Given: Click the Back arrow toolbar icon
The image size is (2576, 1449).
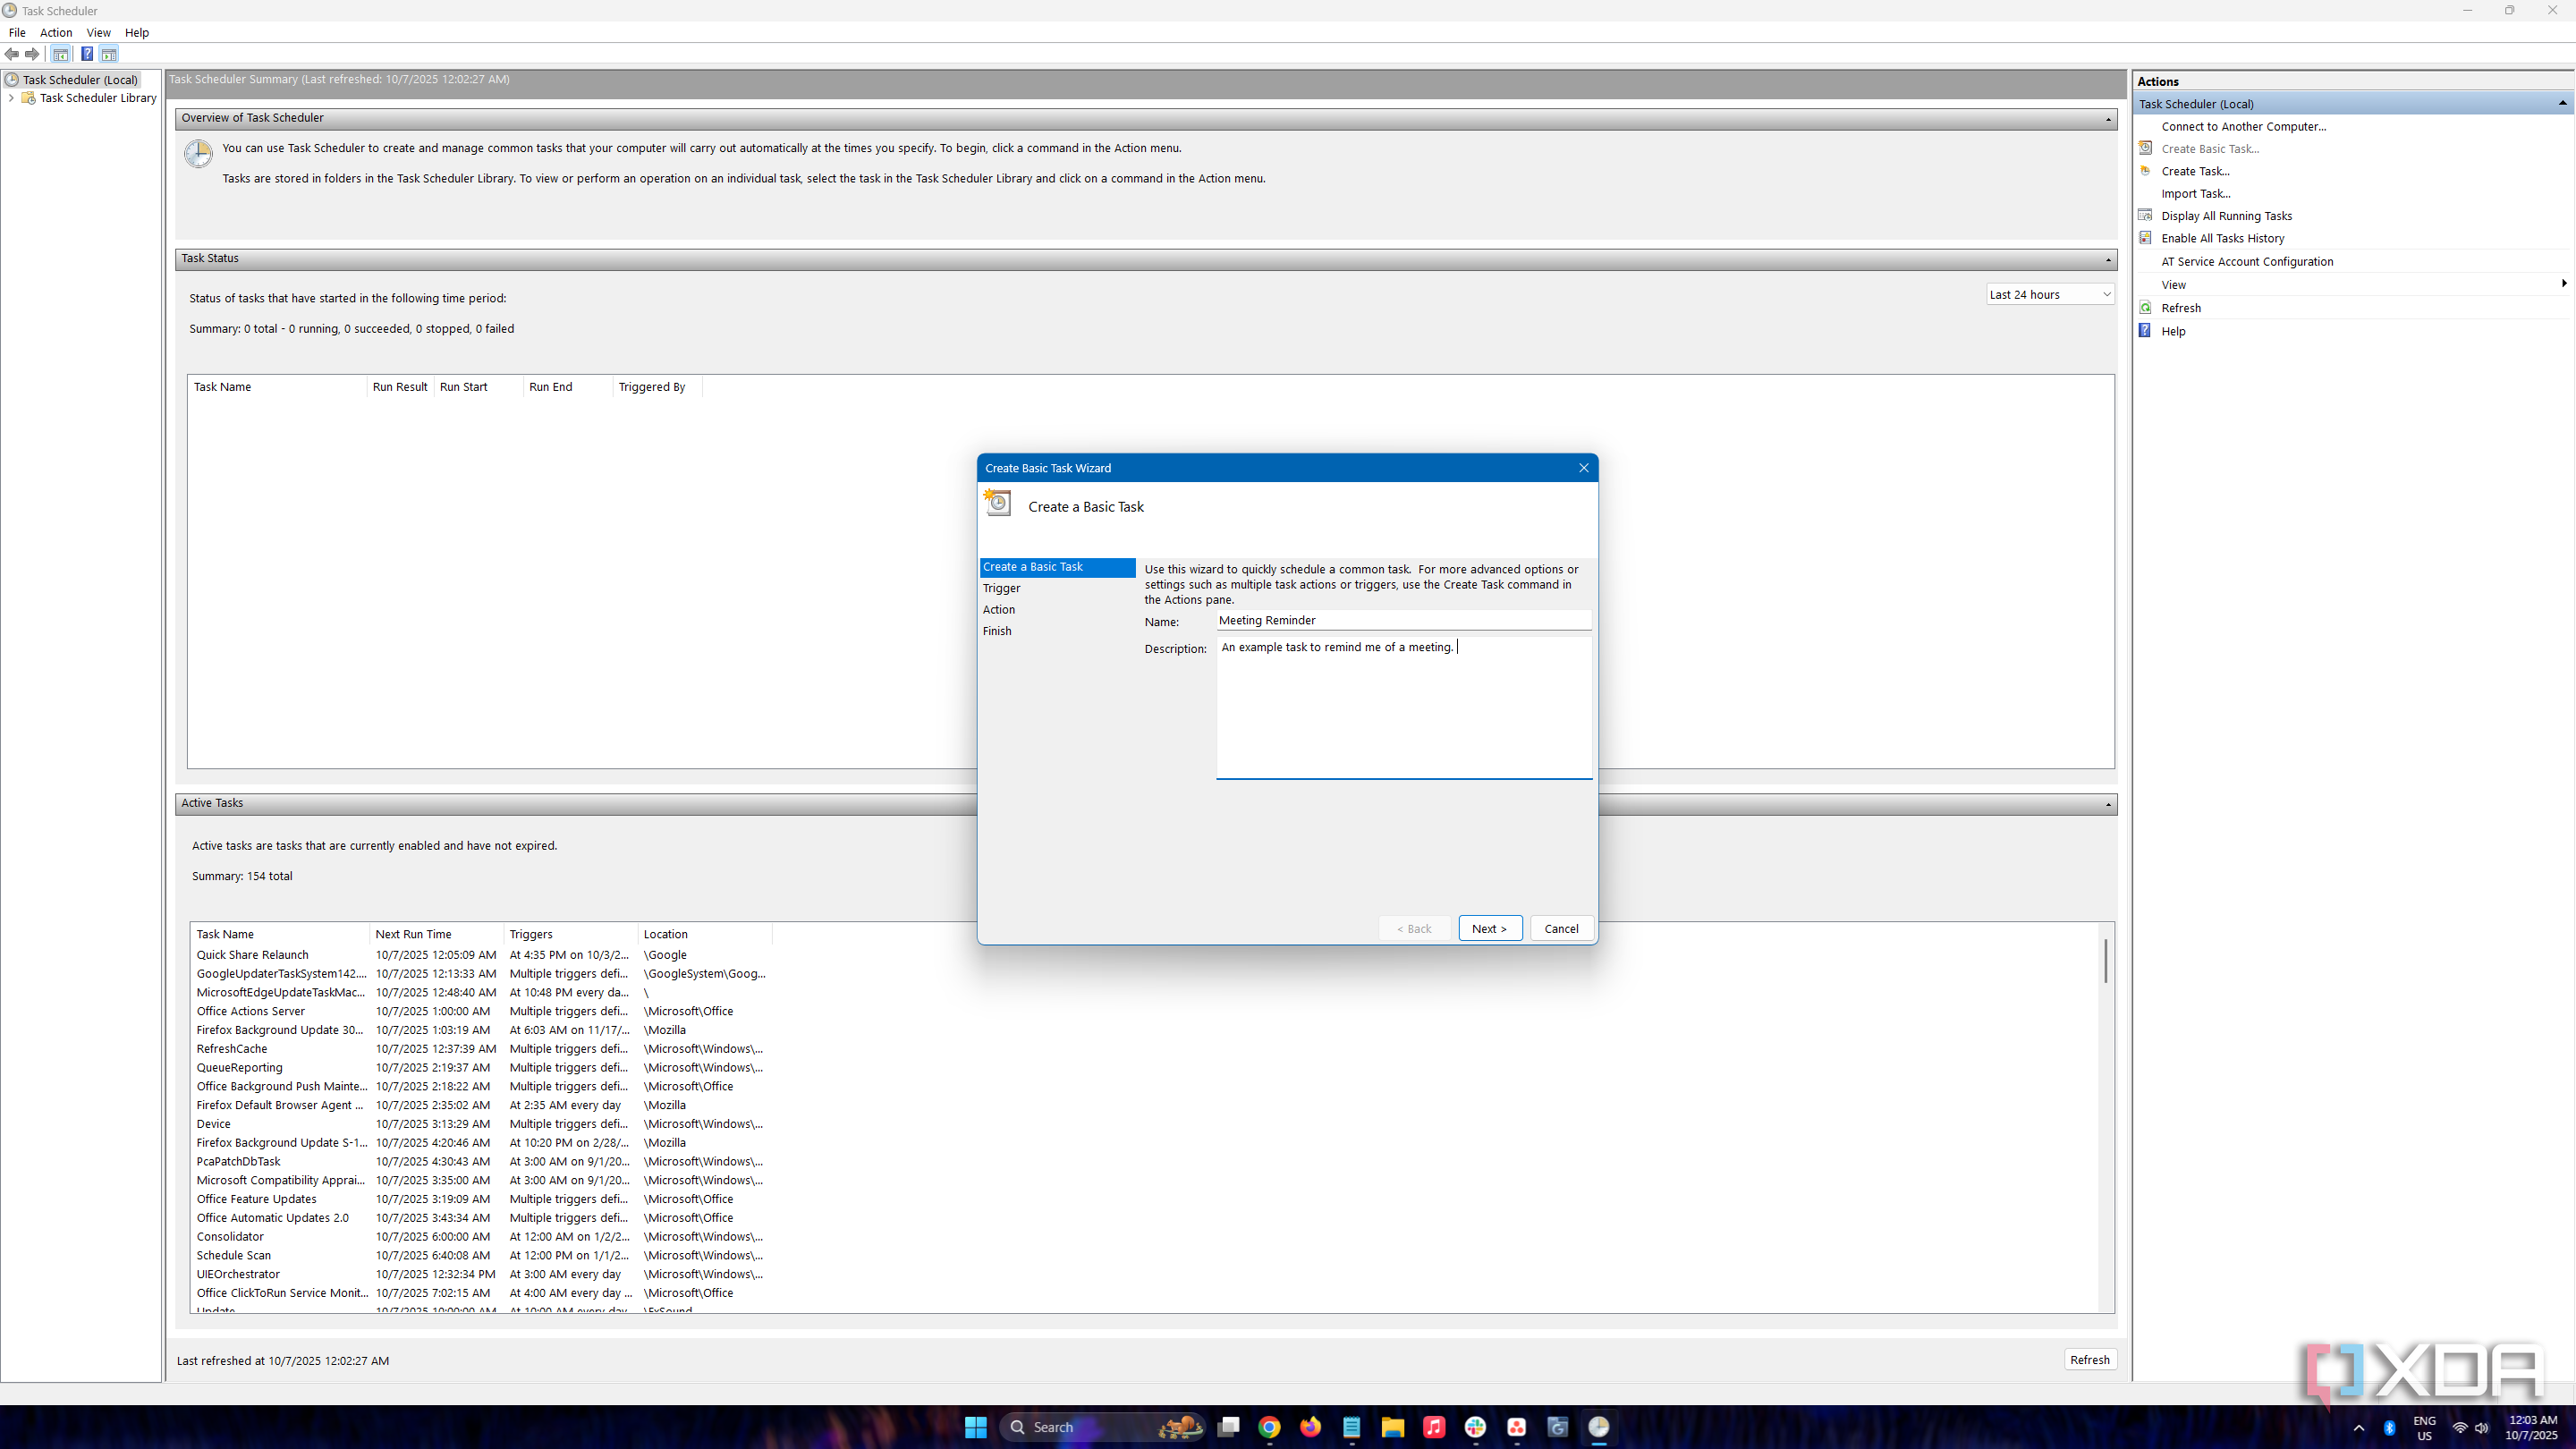Looking at the screenshot, I should point(12,54).
